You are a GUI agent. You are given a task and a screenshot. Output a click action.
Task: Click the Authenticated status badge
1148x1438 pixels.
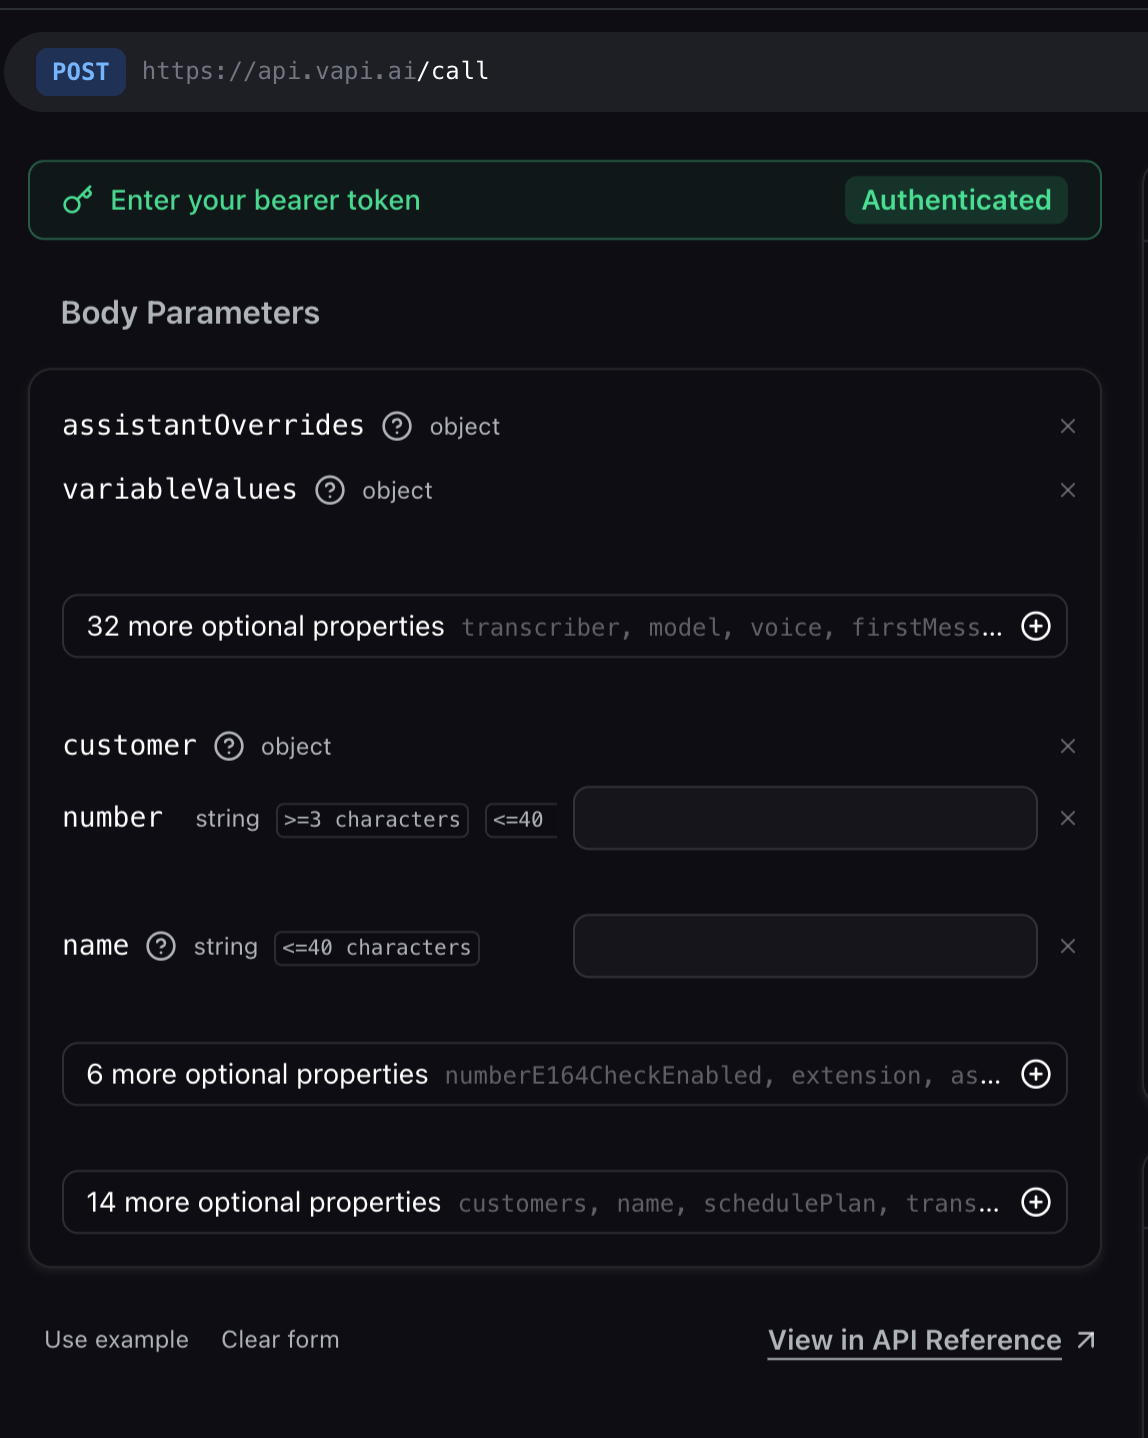click(956, 200)
